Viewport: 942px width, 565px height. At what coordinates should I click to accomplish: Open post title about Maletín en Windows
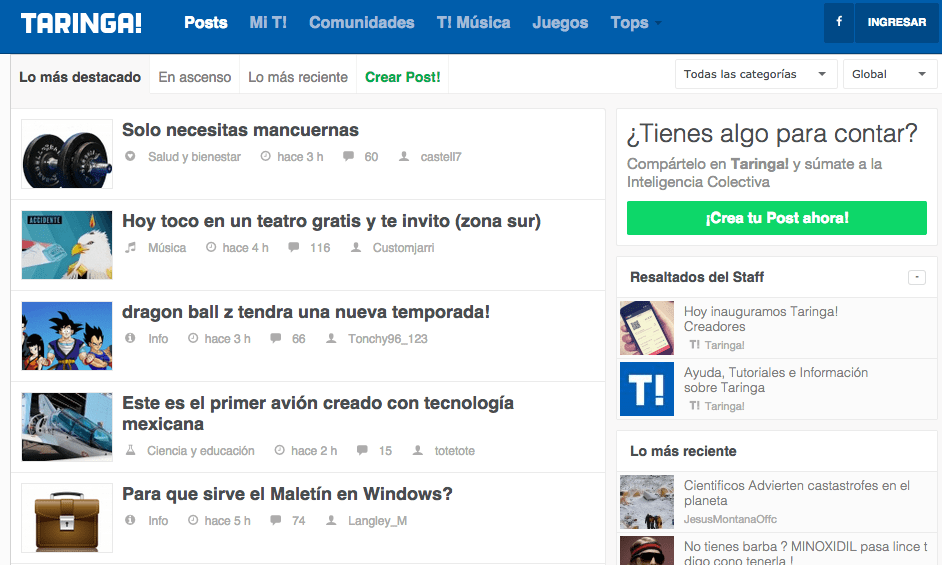[287, 494]
